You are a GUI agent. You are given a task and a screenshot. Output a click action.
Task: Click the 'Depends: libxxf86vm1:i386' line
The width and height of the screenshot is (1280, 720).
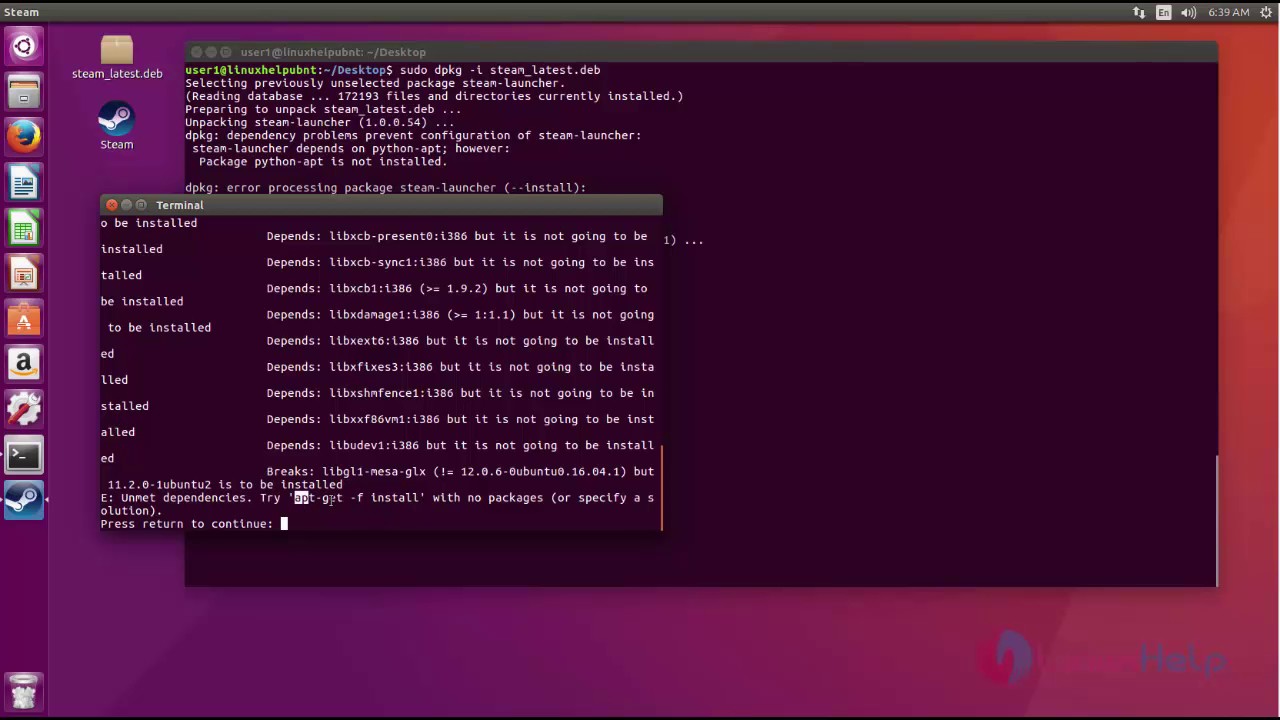click(x=460, y=419)
